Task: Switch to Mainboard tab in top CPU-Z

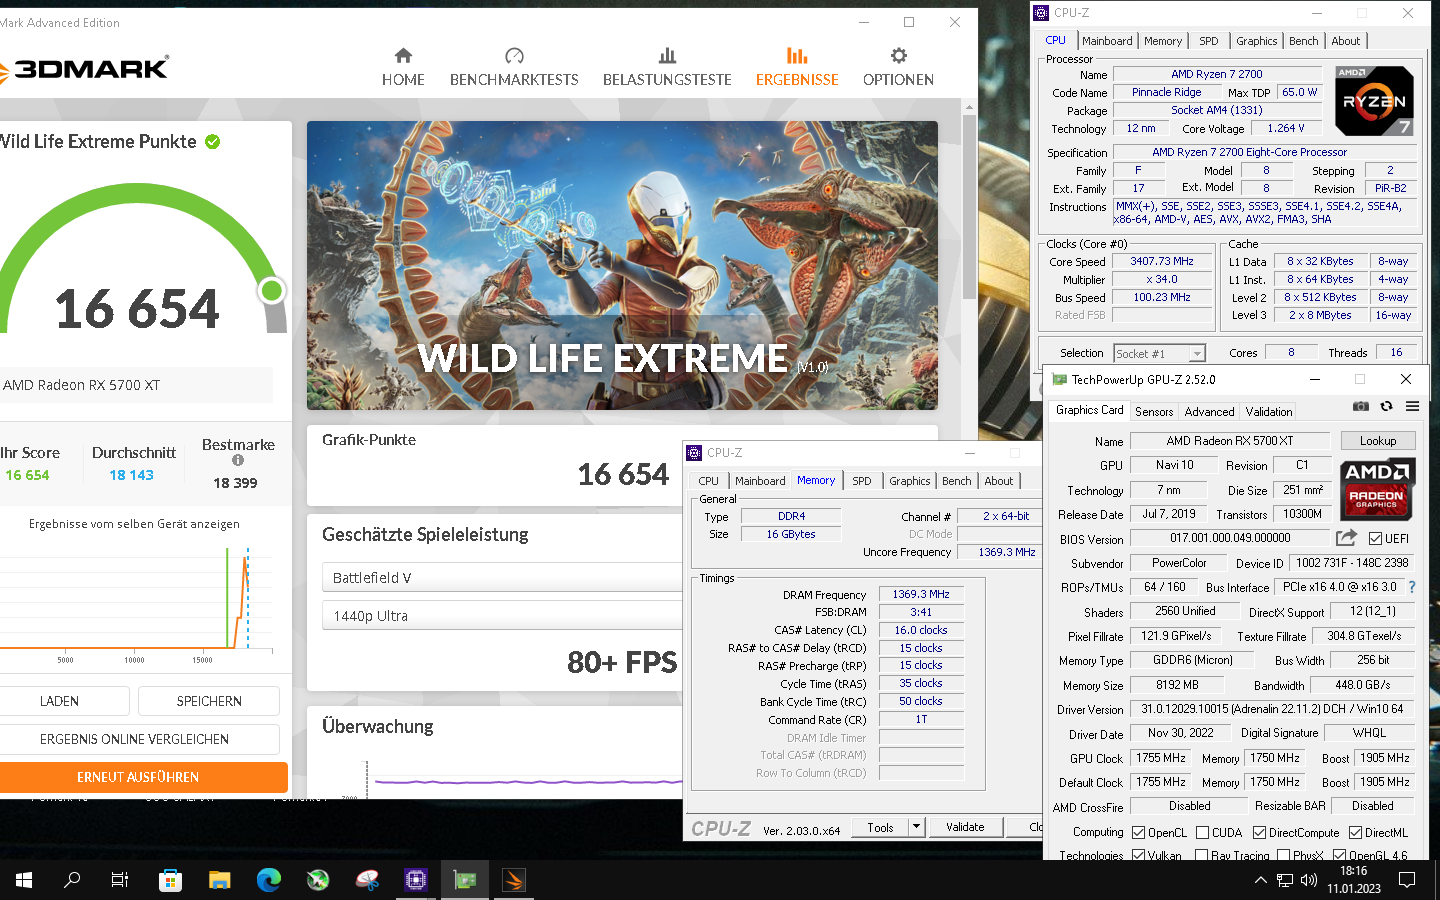Action: (x=1107, y=41)
